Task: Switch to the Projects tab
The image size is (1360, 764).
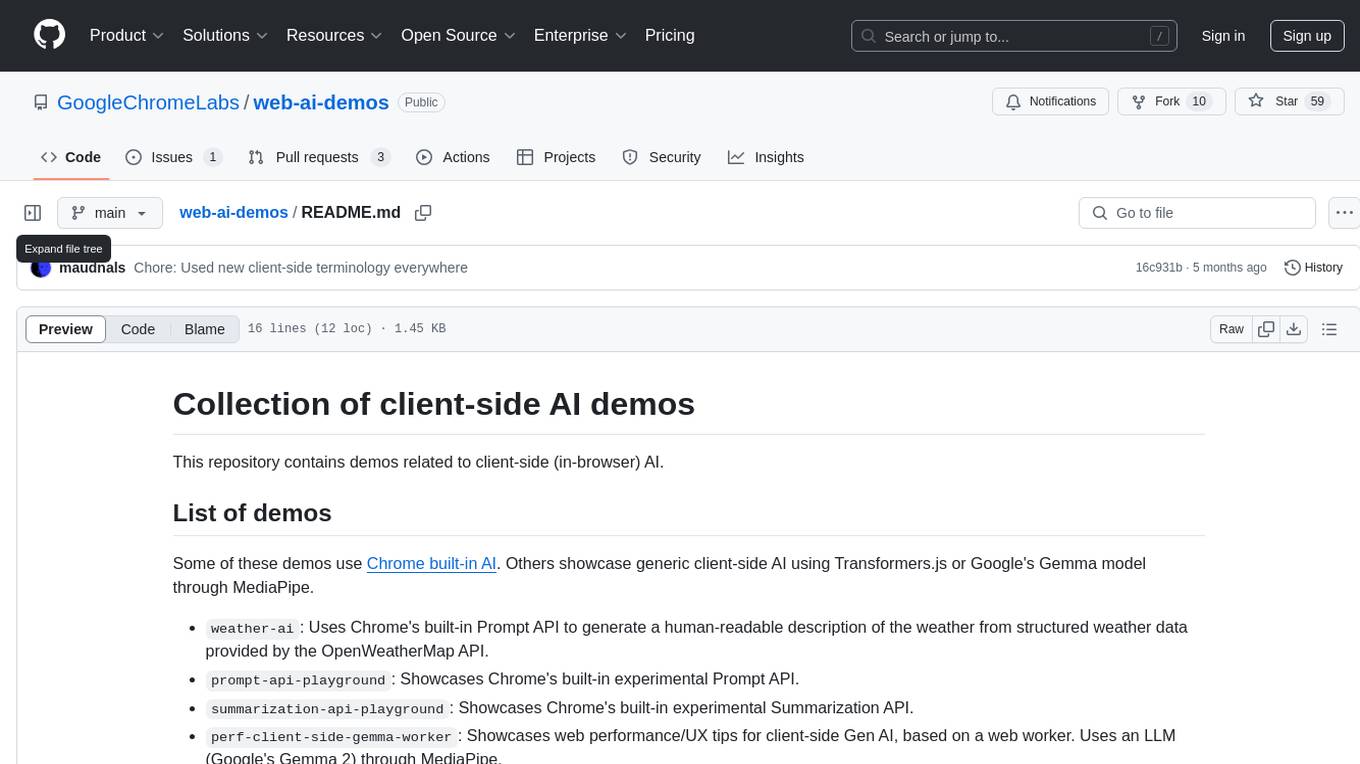Action: click(x=556, y=157)
